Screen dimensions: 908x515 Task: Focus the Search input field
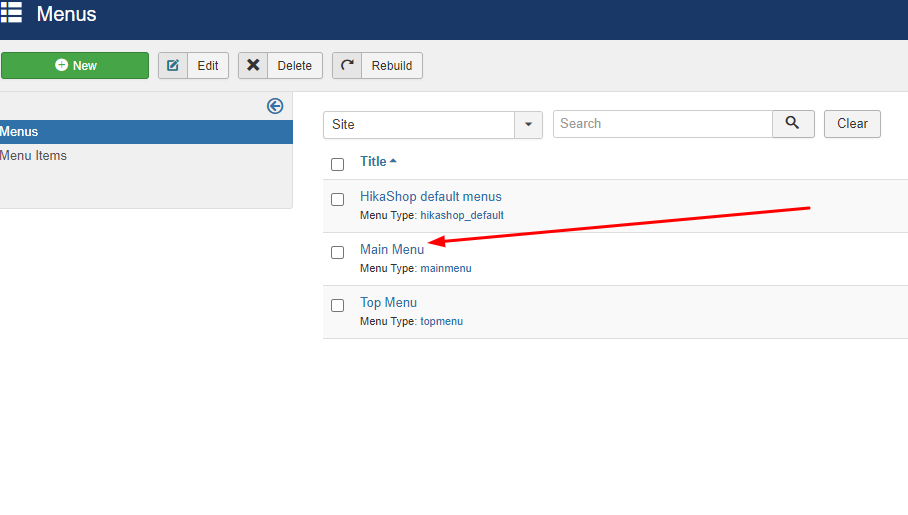tap(662, 123)
